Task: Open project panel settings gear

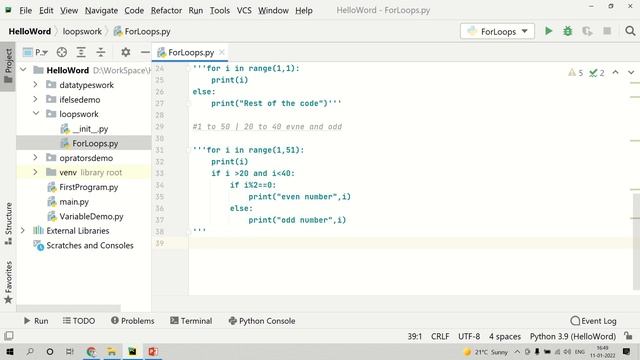Action: point(126,52)
